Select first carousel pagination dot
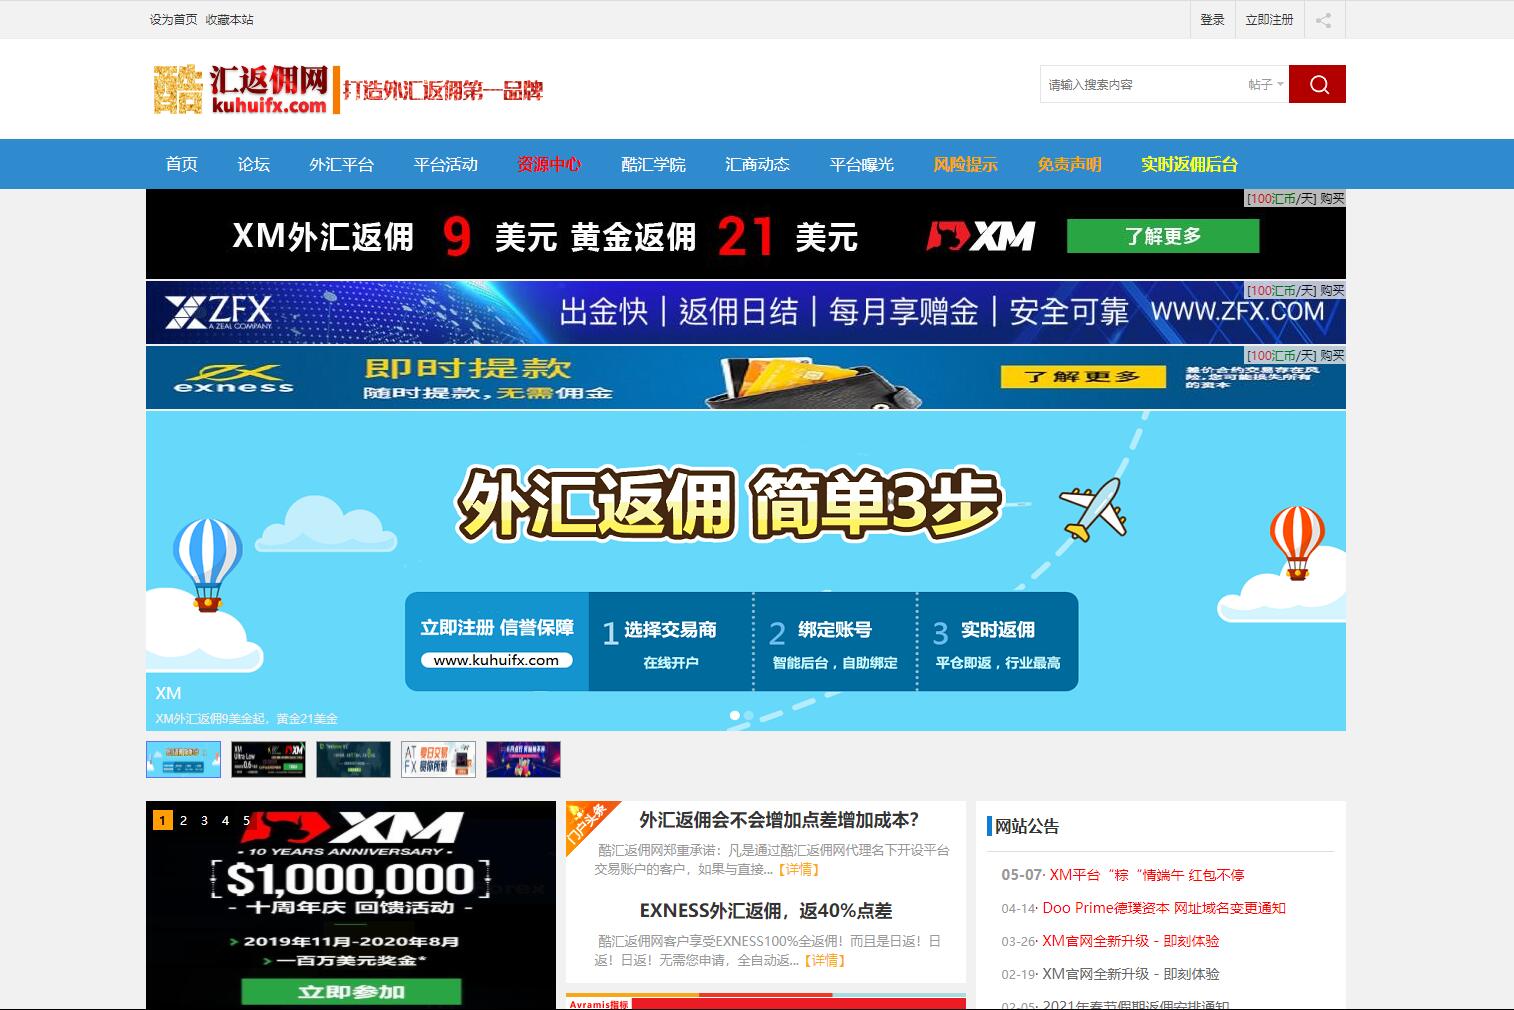This screenshot has width=1514, height=1010. tap(735, 715)
